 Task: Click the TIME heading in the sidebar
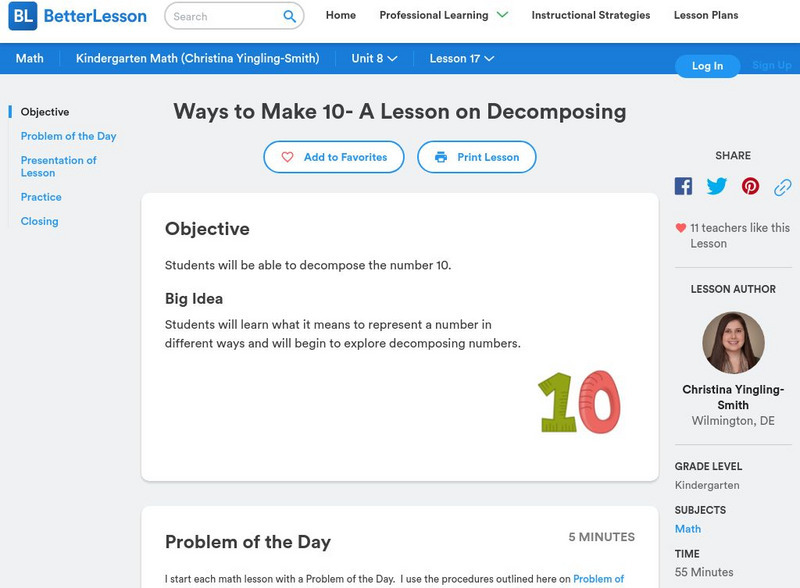click(687, 554)
